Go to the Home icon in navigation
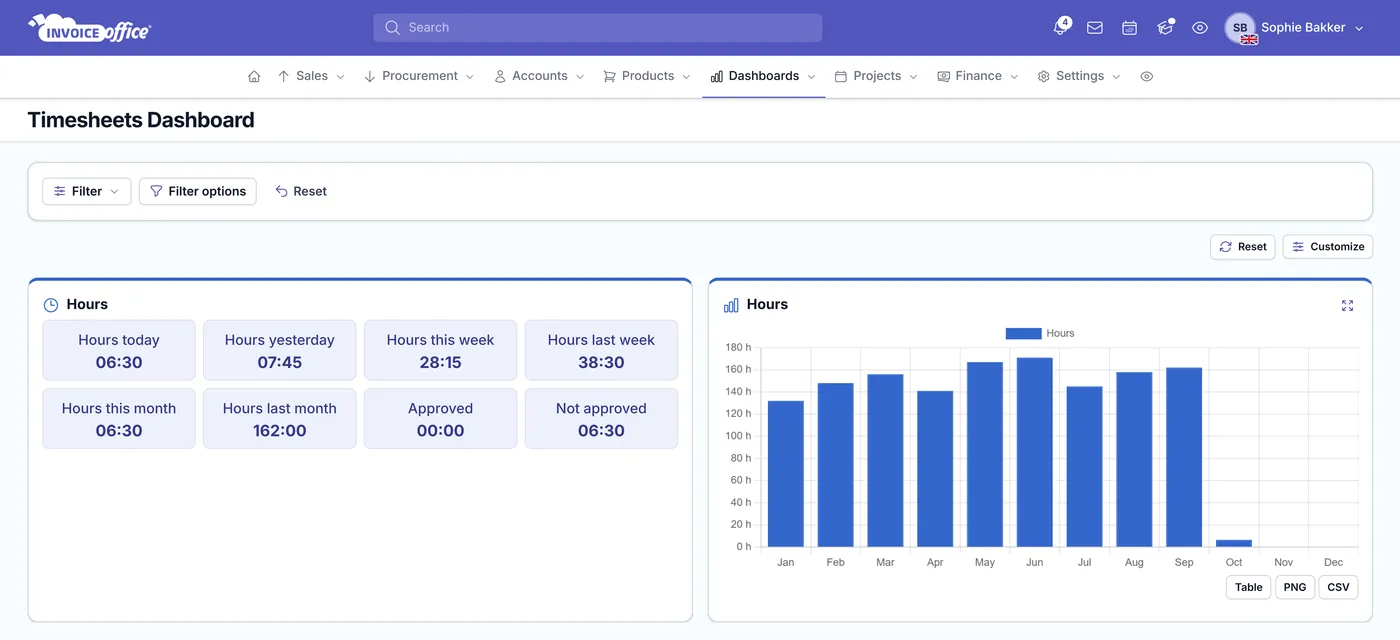This screenshot has height=640, width=1400. tap(254, 76)
